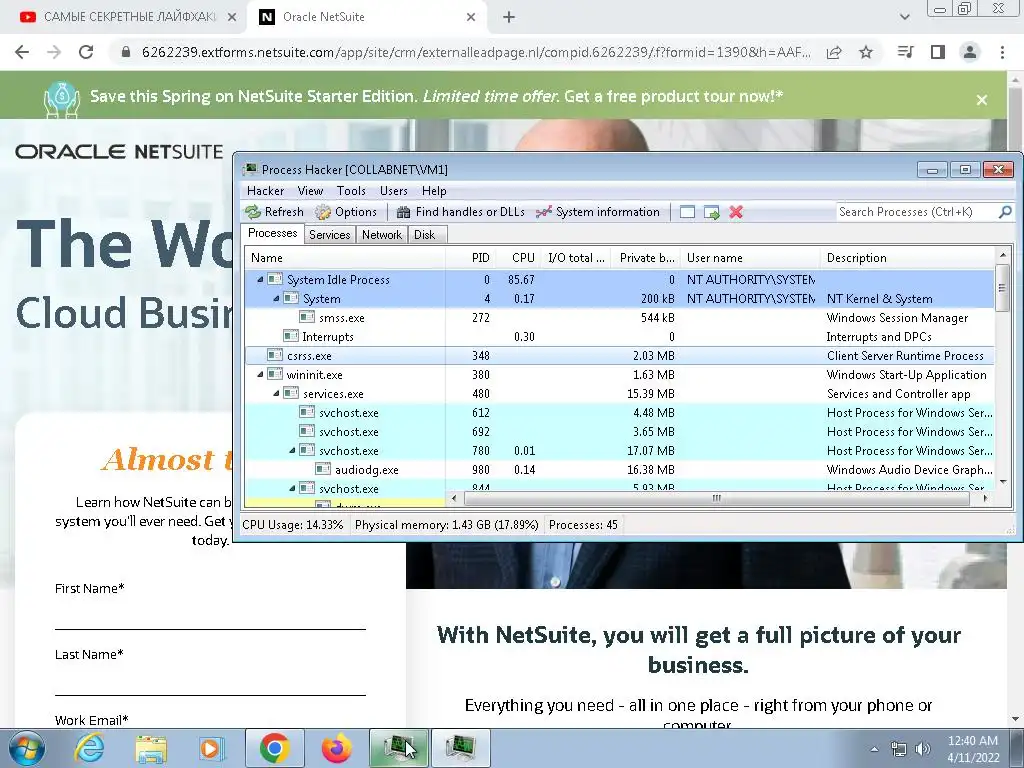
Task: Reload the NetSuite page
Action: (86, 52)
